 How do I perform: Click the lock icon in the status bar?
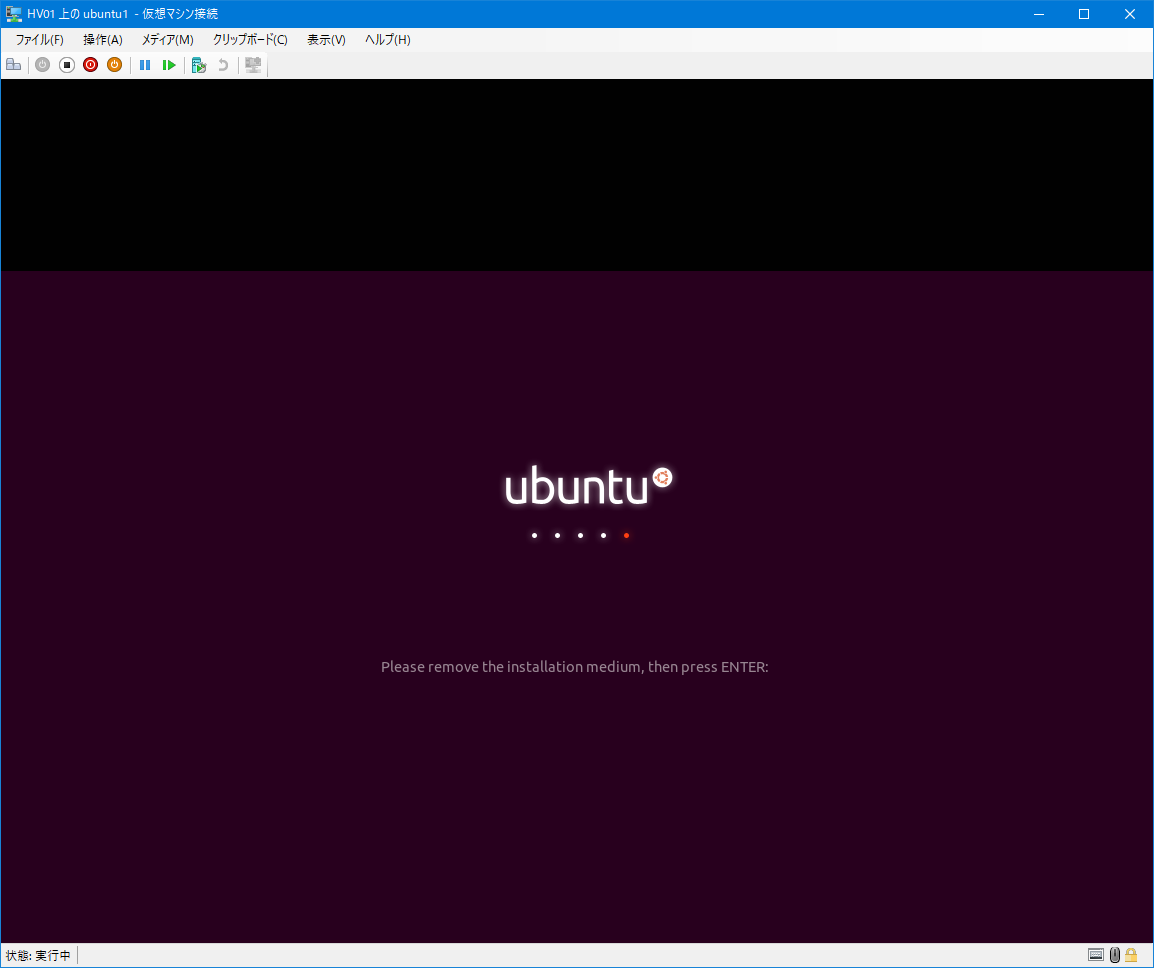tap(1131, 955)
